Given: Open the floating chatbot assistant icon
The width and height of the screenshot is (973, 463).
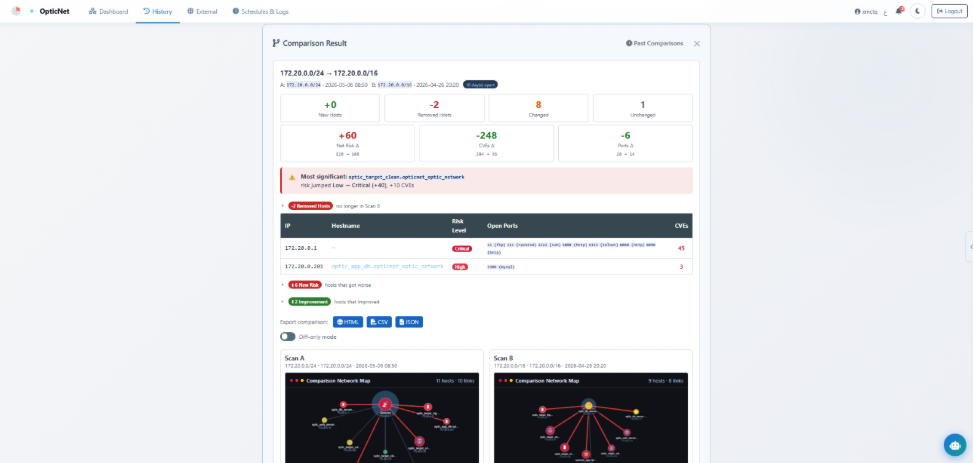Looking at the screenshot, I should (x=955, y=444).
